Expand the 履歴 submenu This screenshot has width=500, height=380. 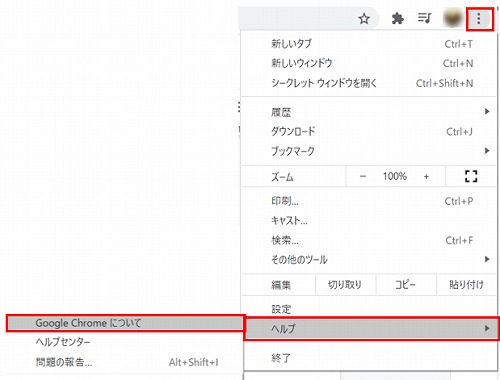pyautogui.click(x=369, y=112)
